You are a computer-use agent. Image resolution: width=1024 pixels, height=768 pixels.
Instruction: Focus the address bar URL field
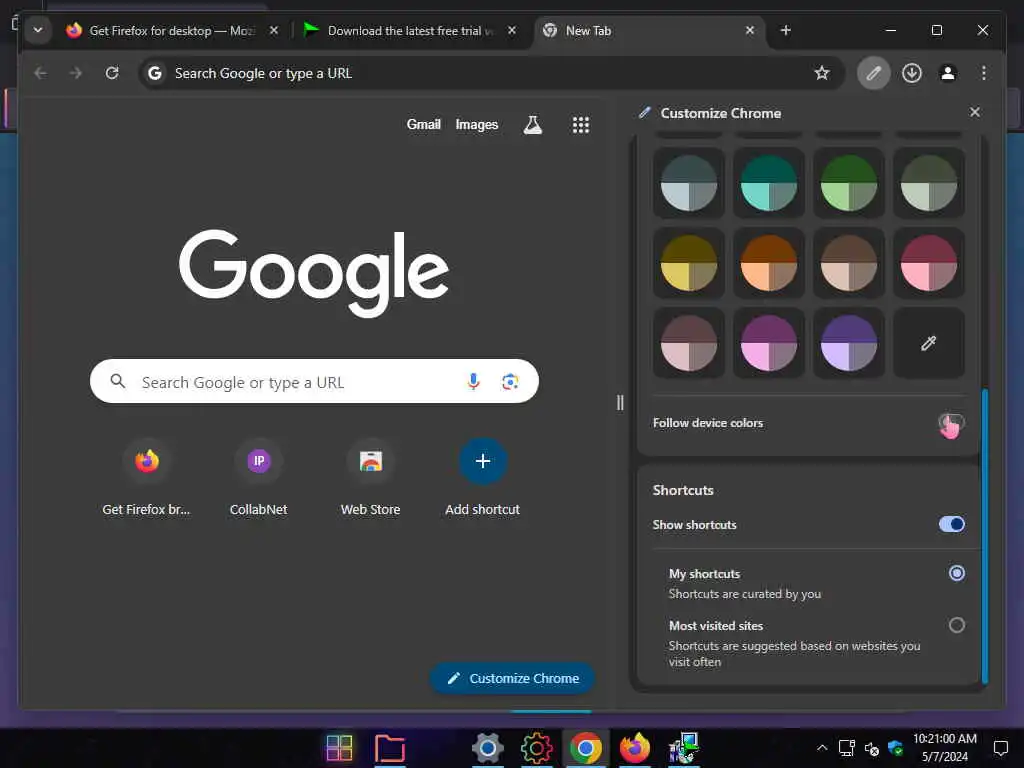tap(490, 72)
